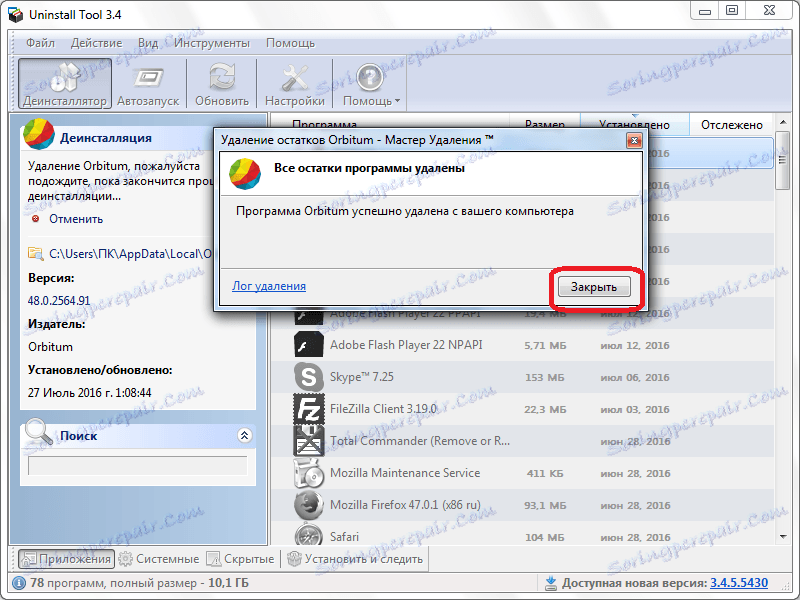Select the Деинсталлятор toolbar button

(x=65, y=83)
